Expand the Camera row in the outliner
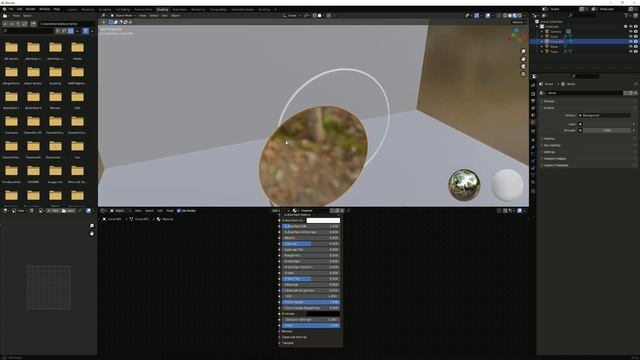This screenshot has height=360, width=640. pyautogui.click(x=542, y=31)
